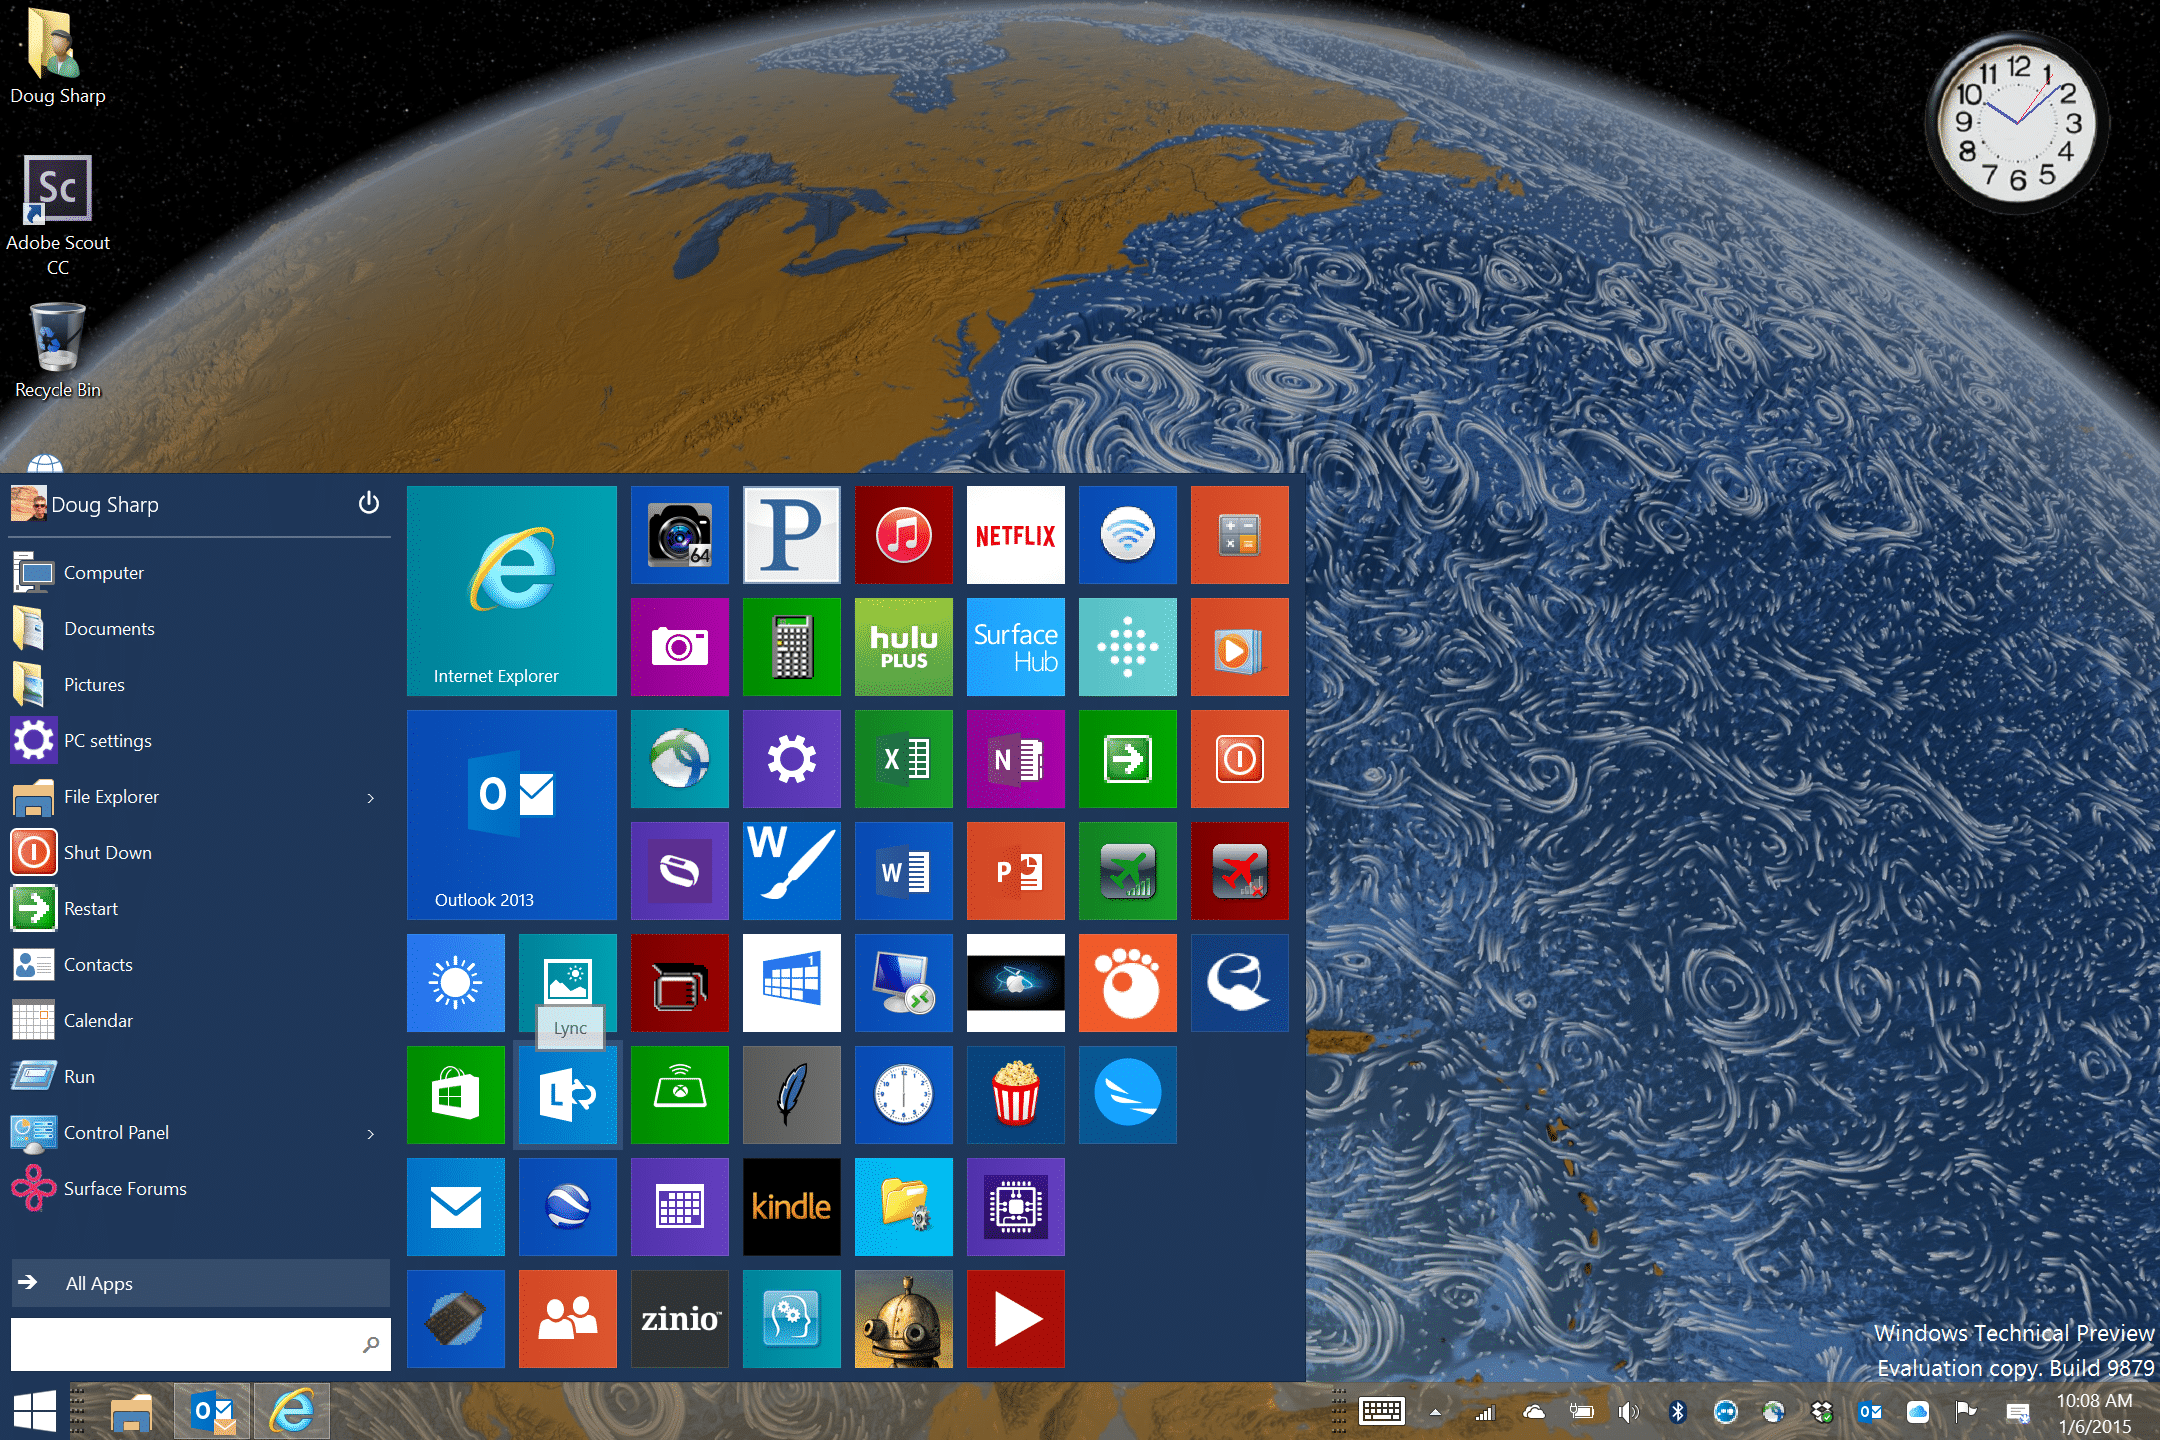Open the Zinio tile
Viewport: 2160px width, 1440px height.
click(x=680, y=1319)
